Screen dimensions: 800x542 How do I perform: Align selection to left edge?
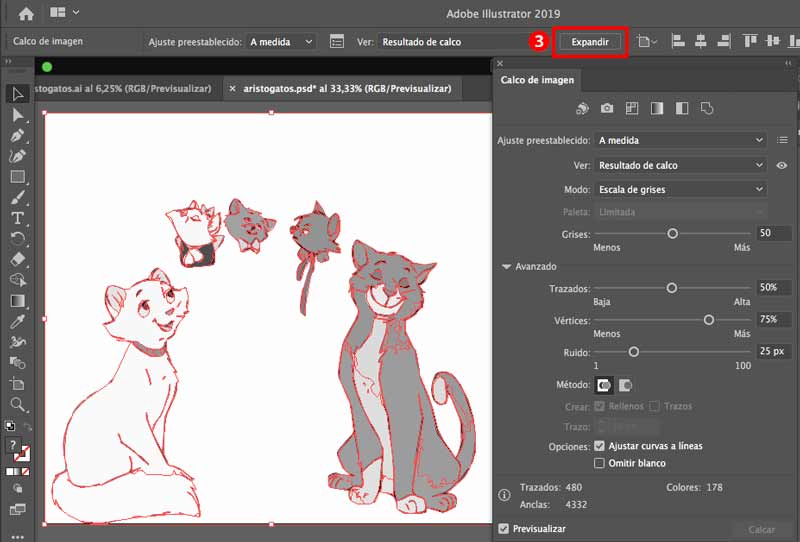point(678,41)
